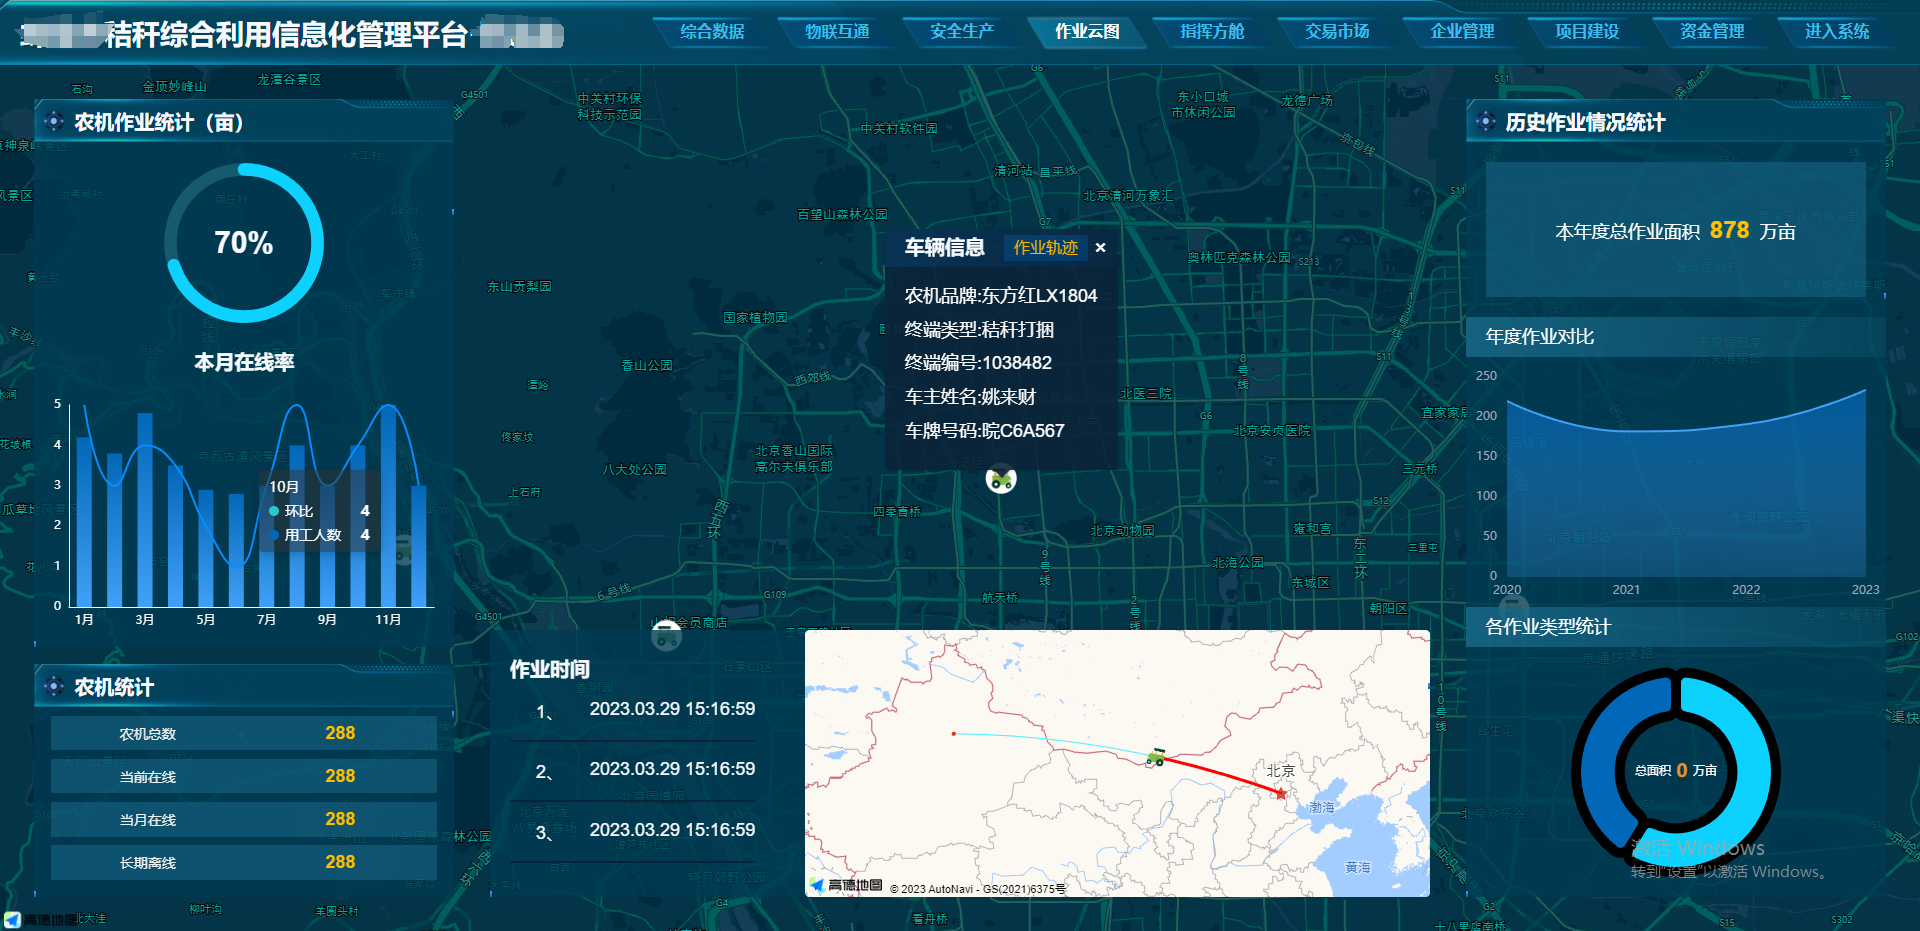
Task: Go to the 指挥方舱 tab
Action: [x=1212, y=32]
